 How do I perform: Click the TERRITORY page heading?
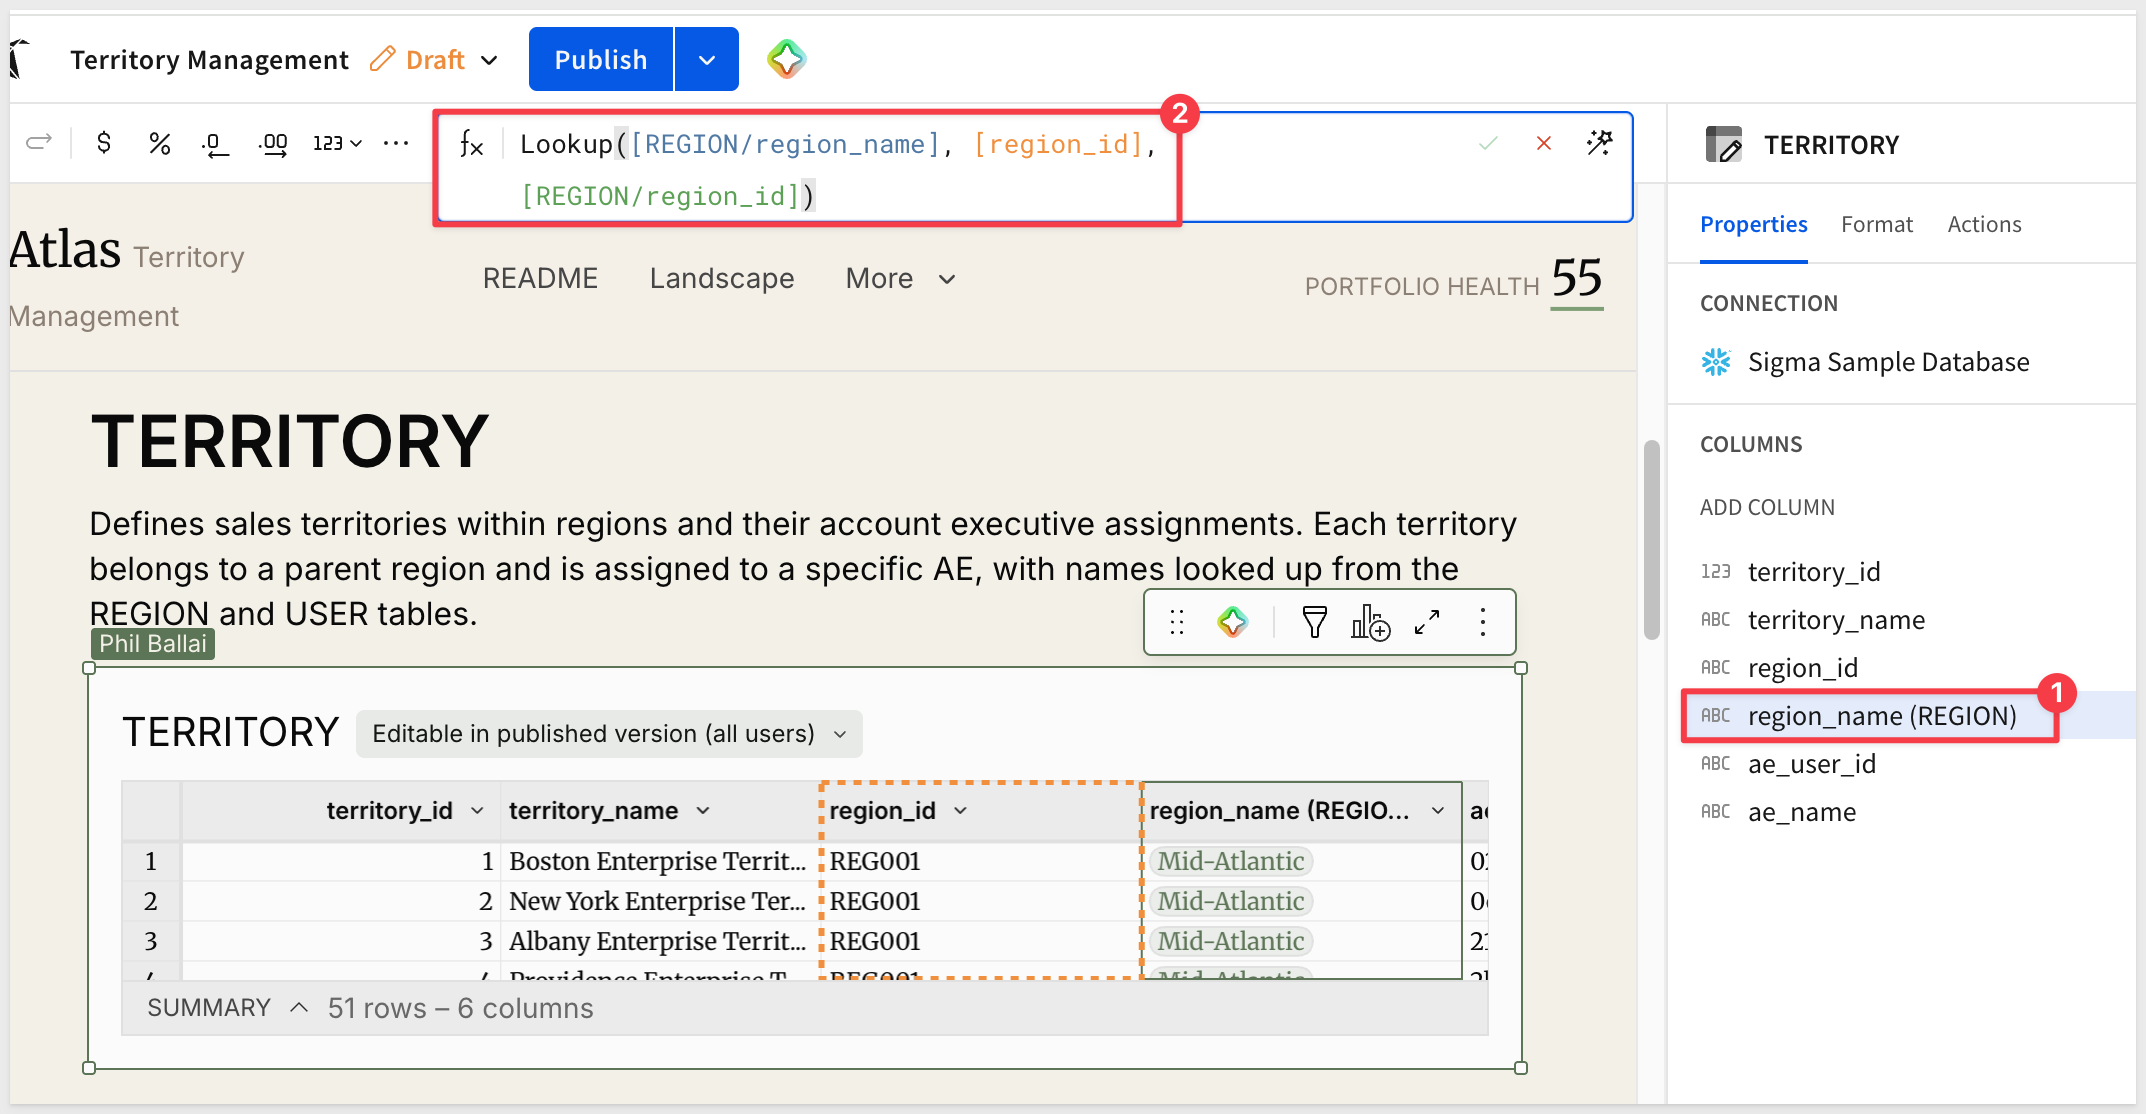coord(289,442)
